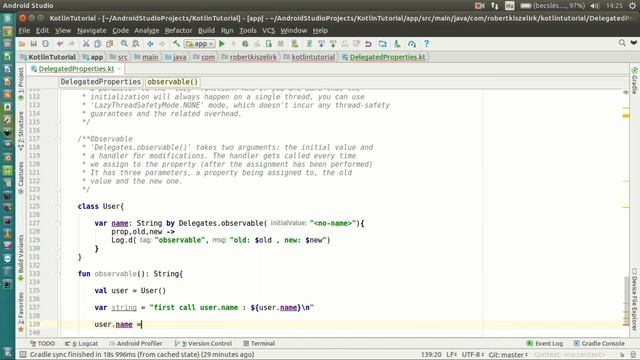Screen dimensions: 640x360
Task: Click the src breadcrumb folder
Action: [x=119, y=57]
